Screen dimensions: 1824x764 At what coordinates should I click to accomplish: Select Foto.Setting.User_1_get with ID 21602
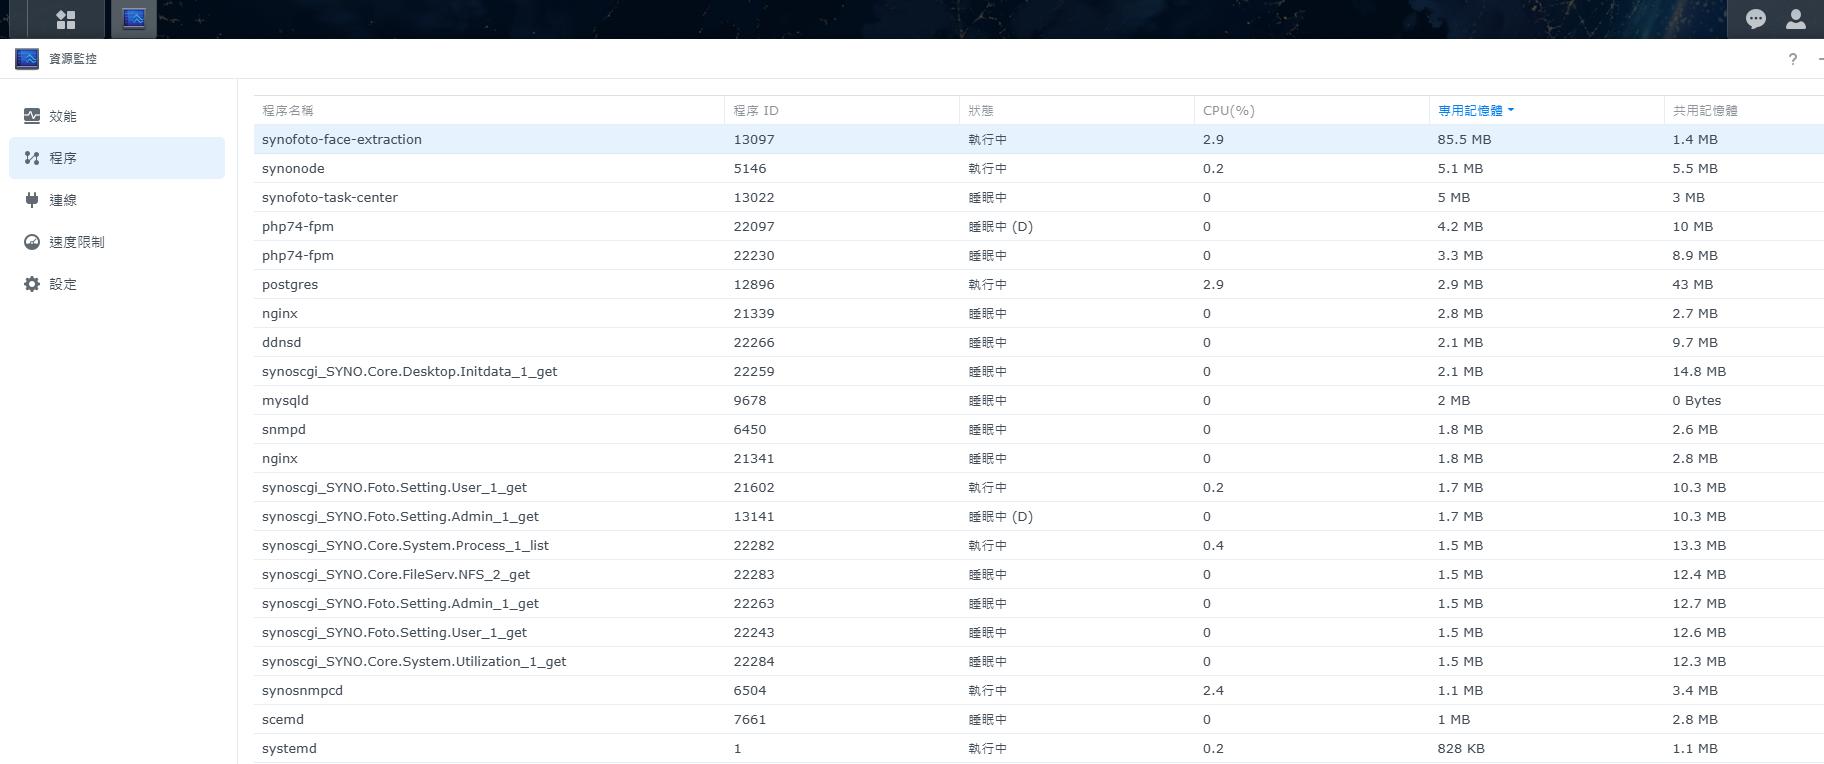(1039, 487)
